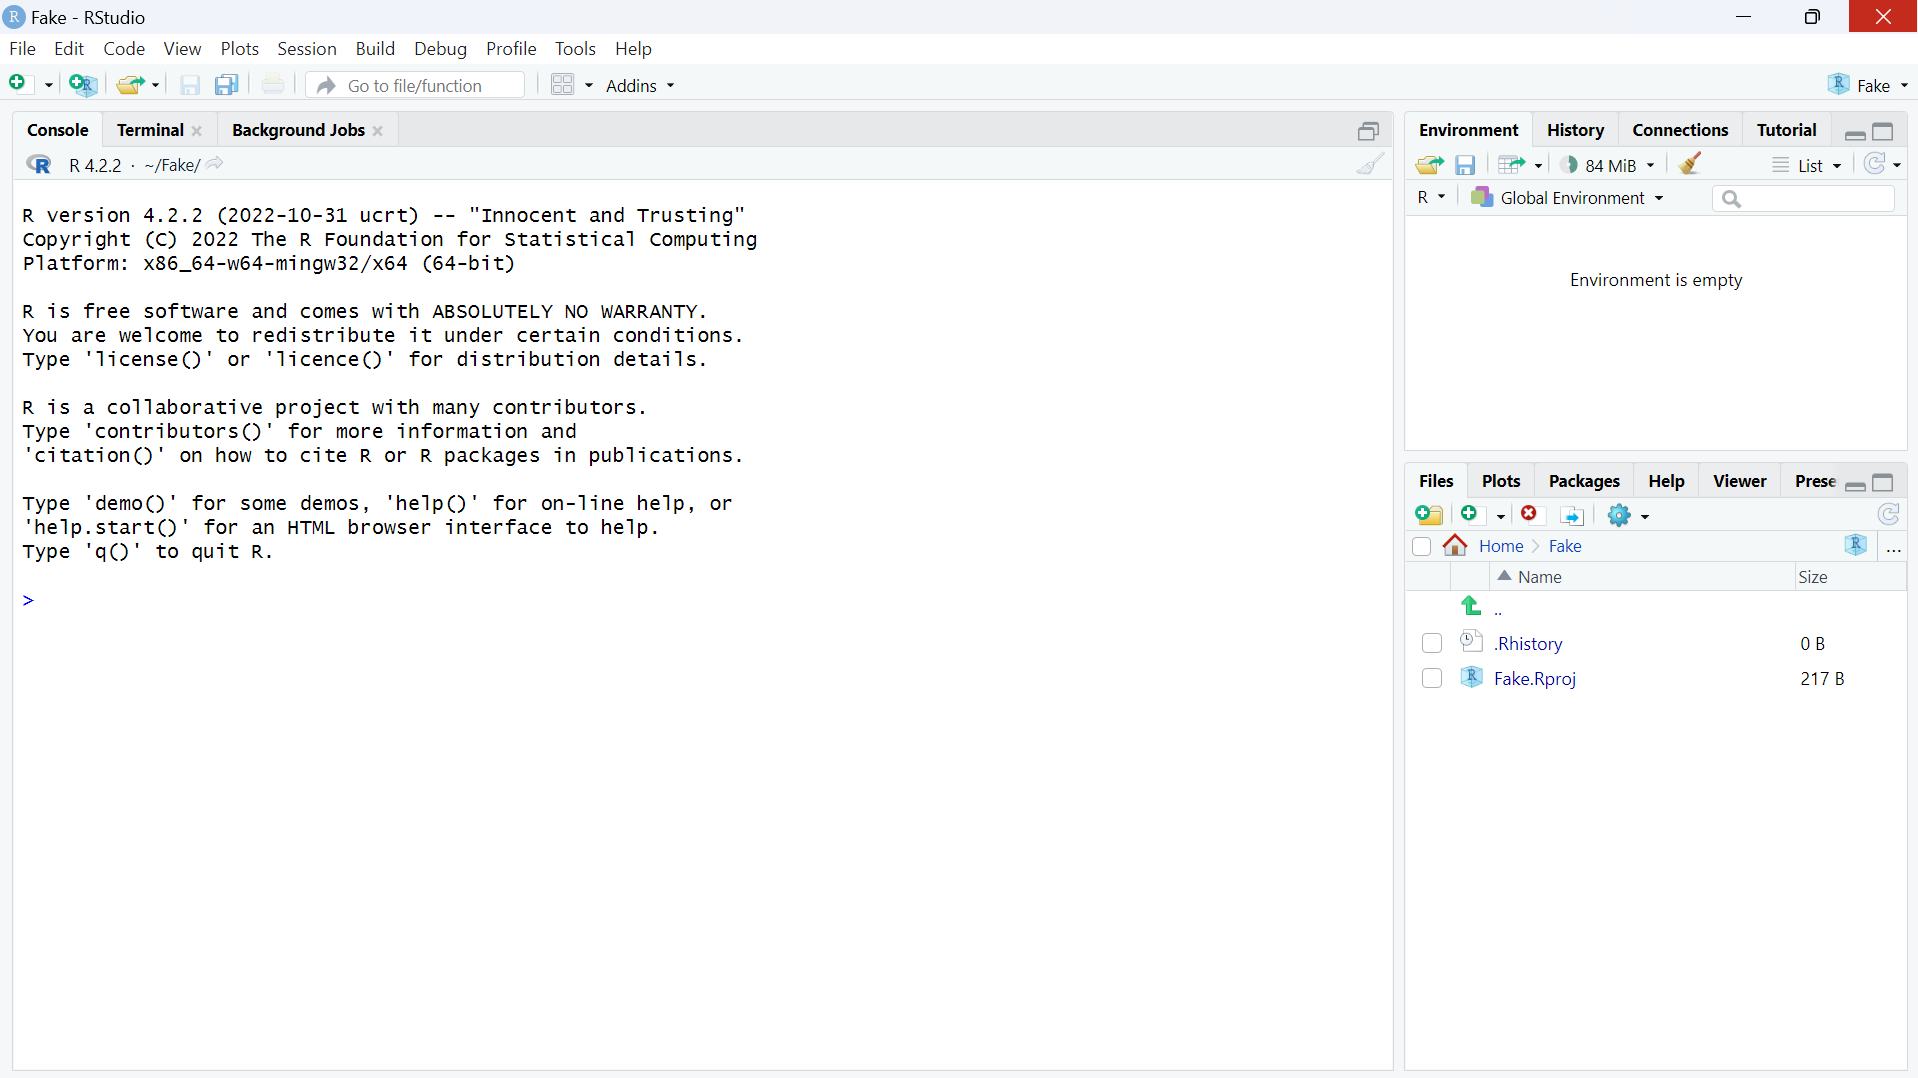
Task: Refresh the file listing in Files pane
Action: click(x=1889, y=514)
